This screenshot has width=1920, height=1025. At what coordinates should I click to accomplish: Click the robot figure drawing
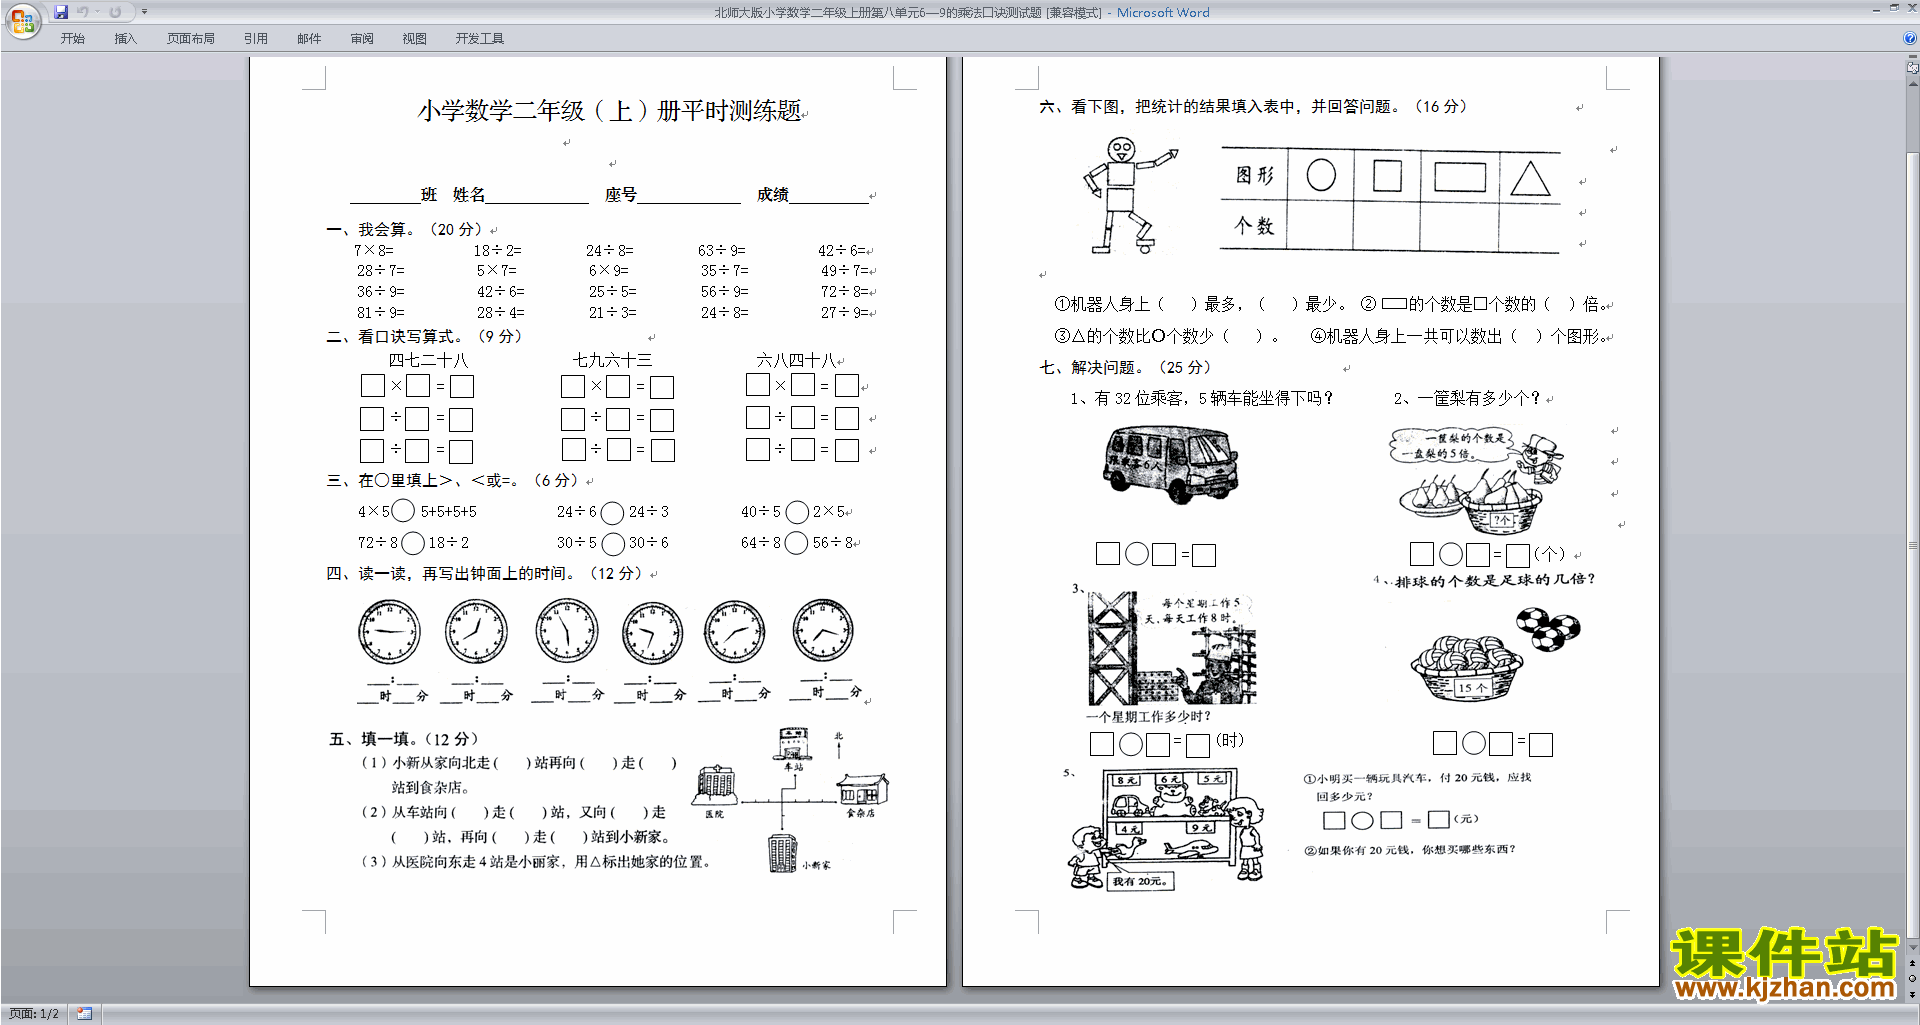1130,195
